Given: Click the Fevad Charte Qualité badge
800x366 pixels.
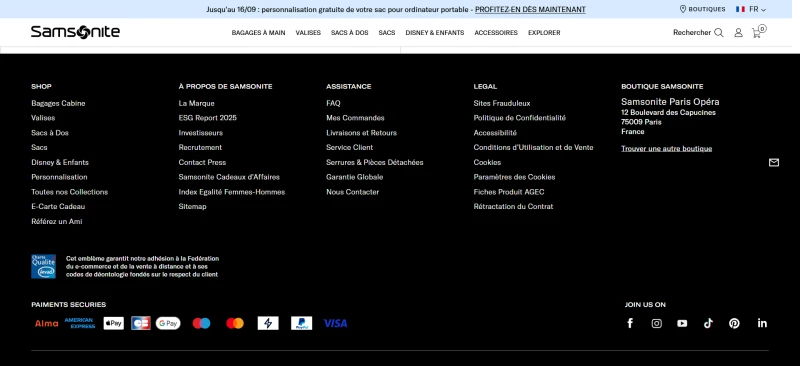Looking at the screenshot, I should pos(43,266).
